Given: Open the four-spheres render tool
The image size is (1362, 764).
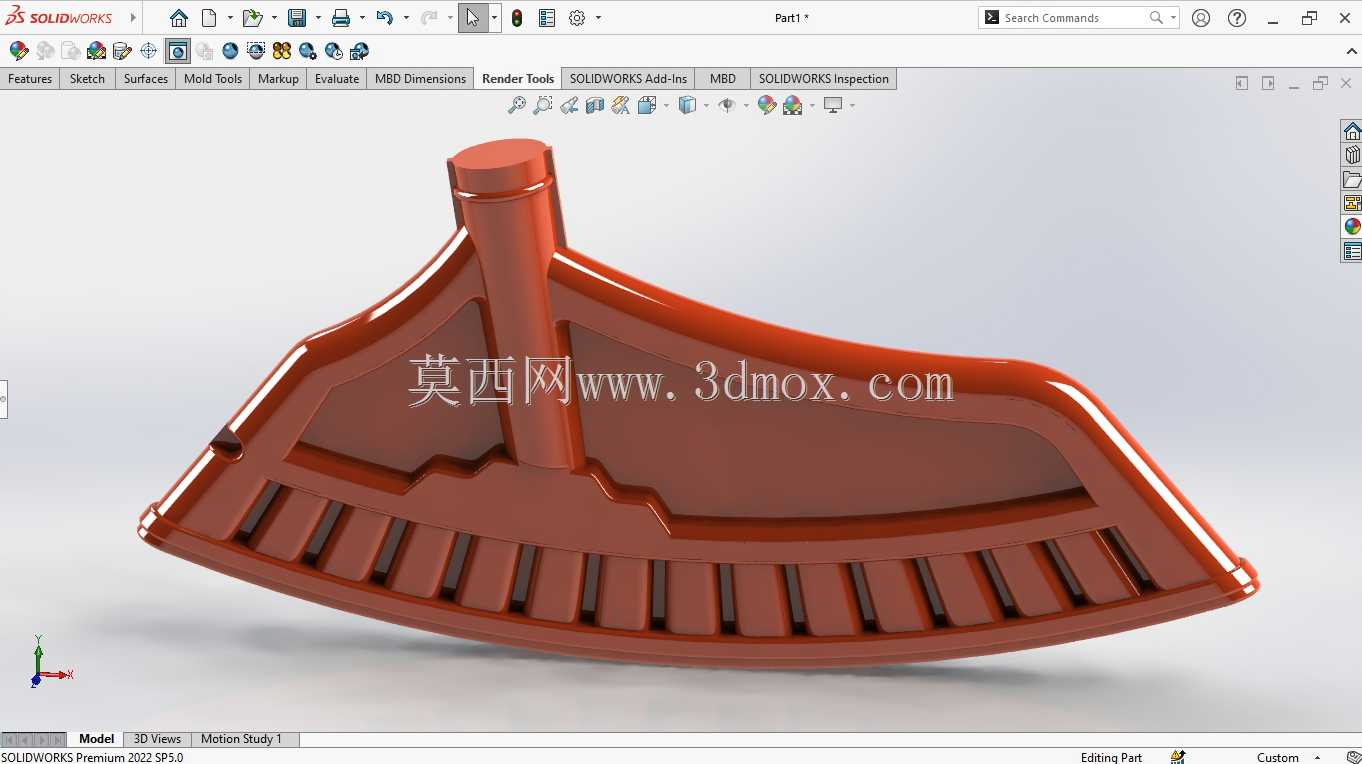Looking at the screenshot, I should coord(282,51).
